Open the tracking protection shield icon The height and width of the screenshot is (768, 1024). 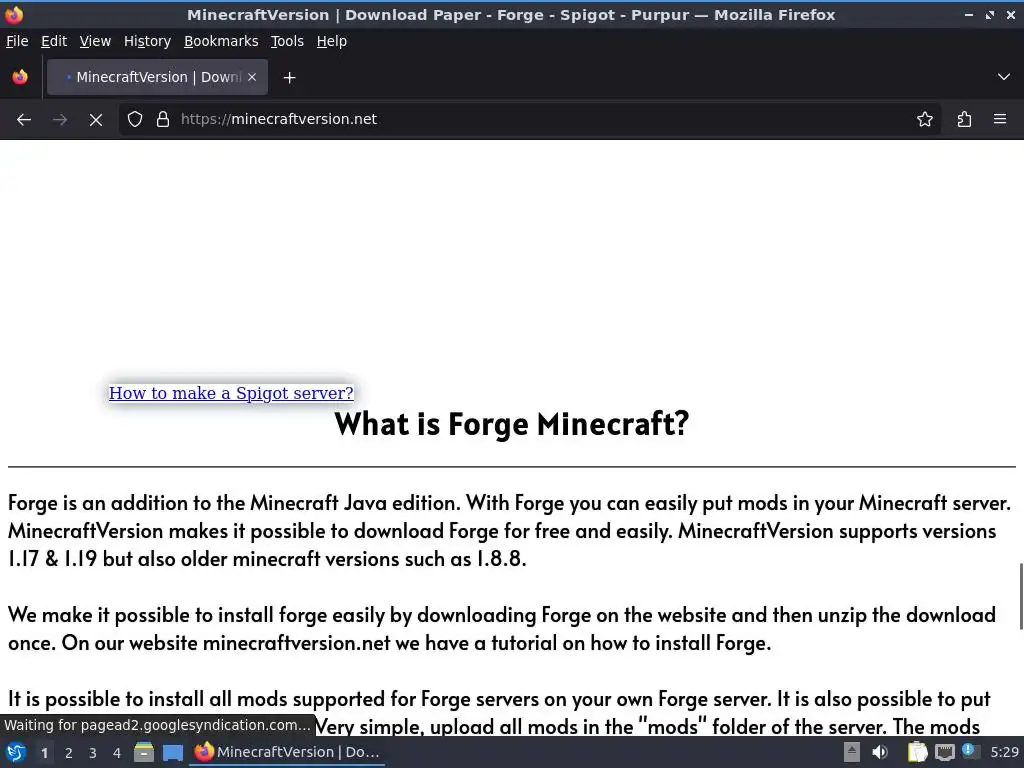[x=135, y=120]
